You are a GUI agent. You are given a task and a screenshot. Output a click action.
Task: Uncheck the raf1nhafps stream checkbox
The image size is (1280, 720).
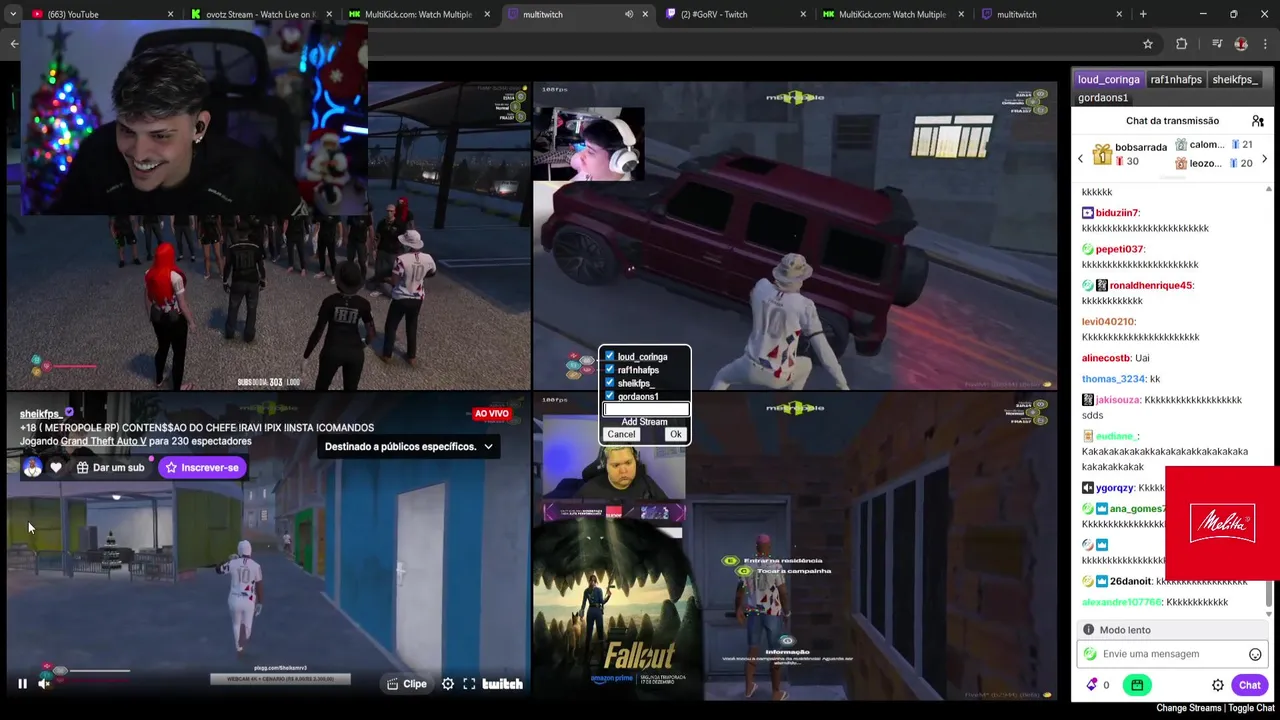[x=609, y=369]
